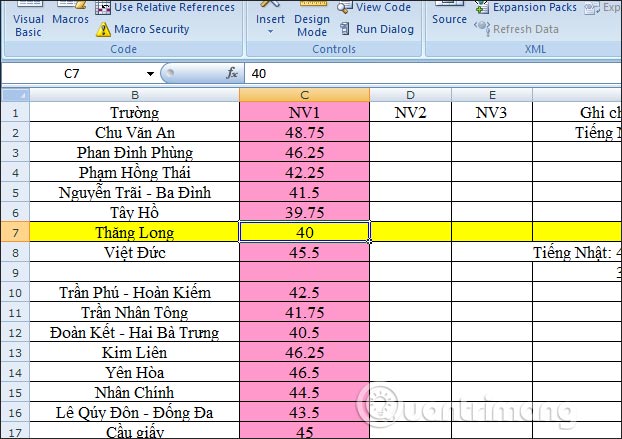
Task: Select column E header
Action: tap(492, 95)
